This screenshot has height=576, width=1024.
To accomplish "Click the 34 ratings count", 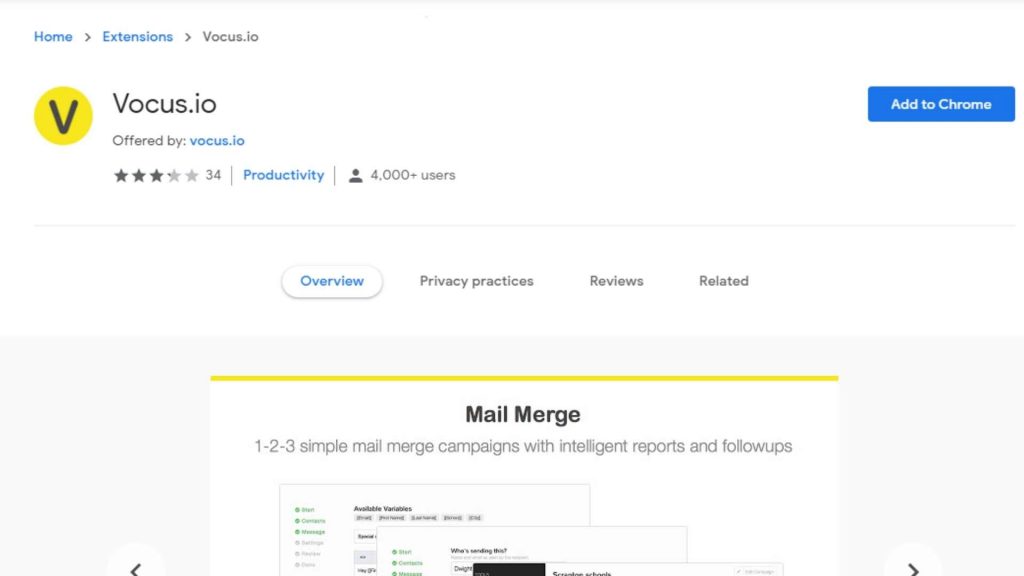I will 213,175.
